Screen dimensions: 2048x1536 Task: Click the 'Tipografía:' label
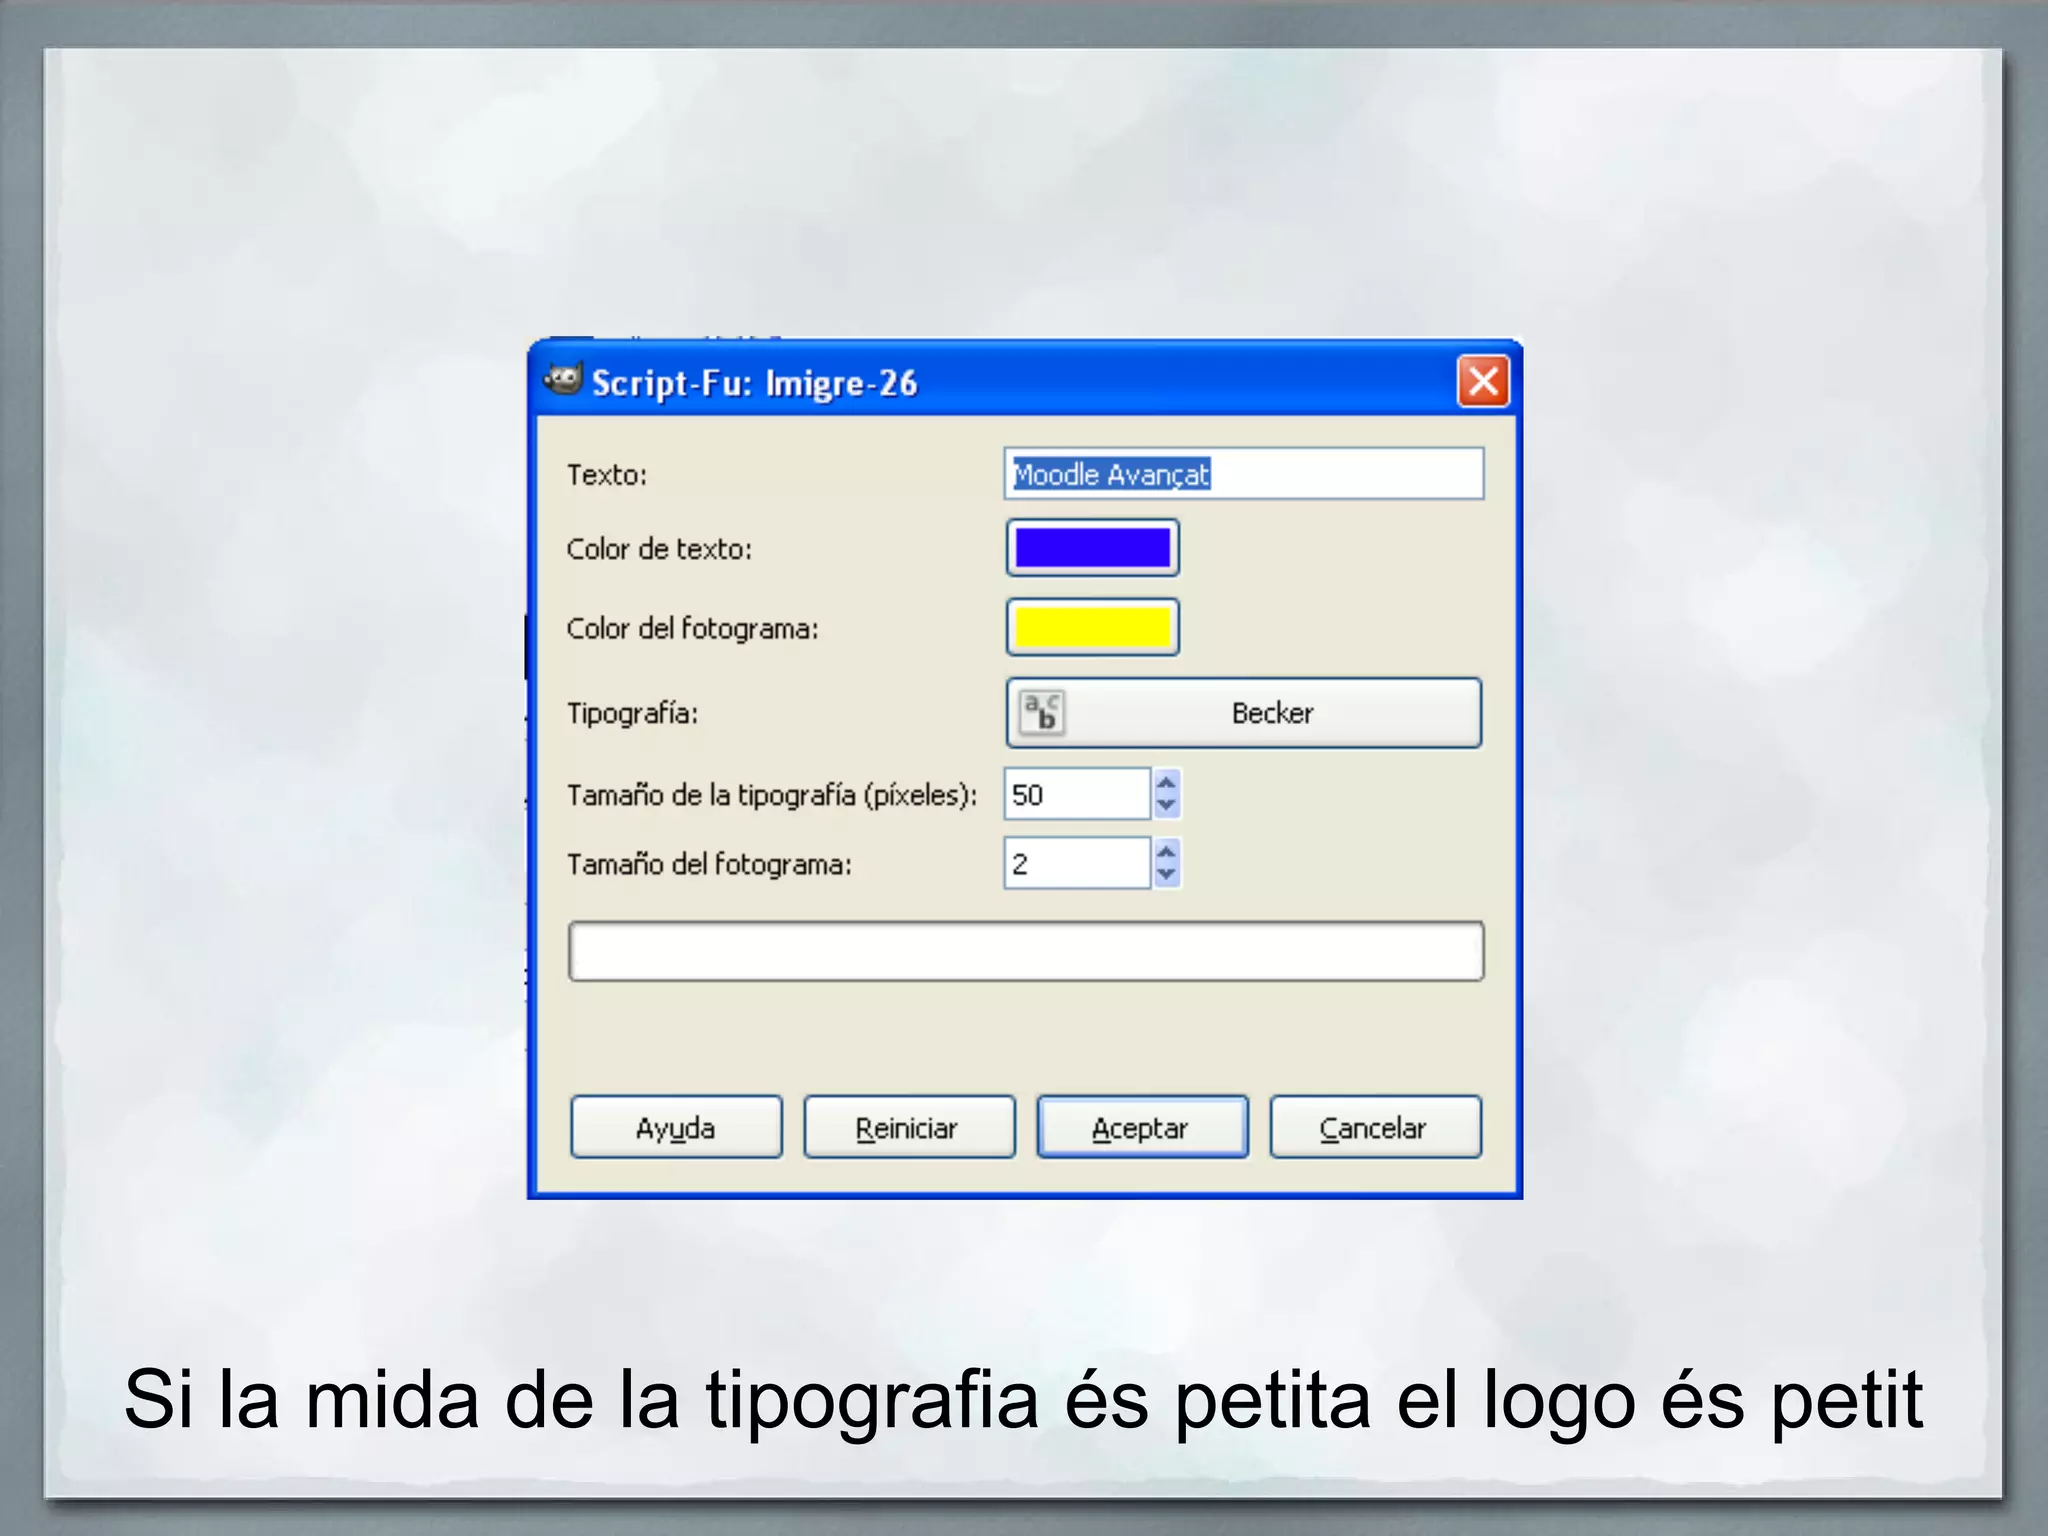point(632,713)
